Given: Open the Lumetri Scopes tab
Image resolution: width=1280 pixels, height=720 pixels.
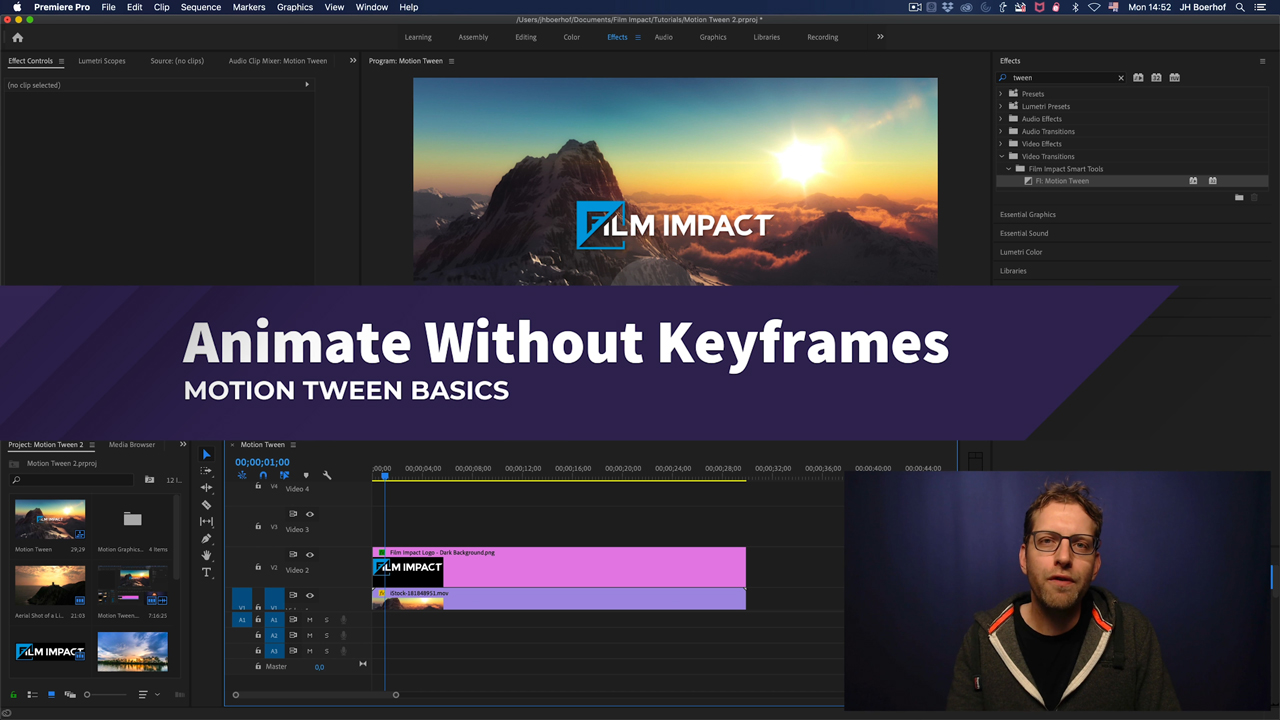Looking at the screenshot, I should [x=102, y=61].
